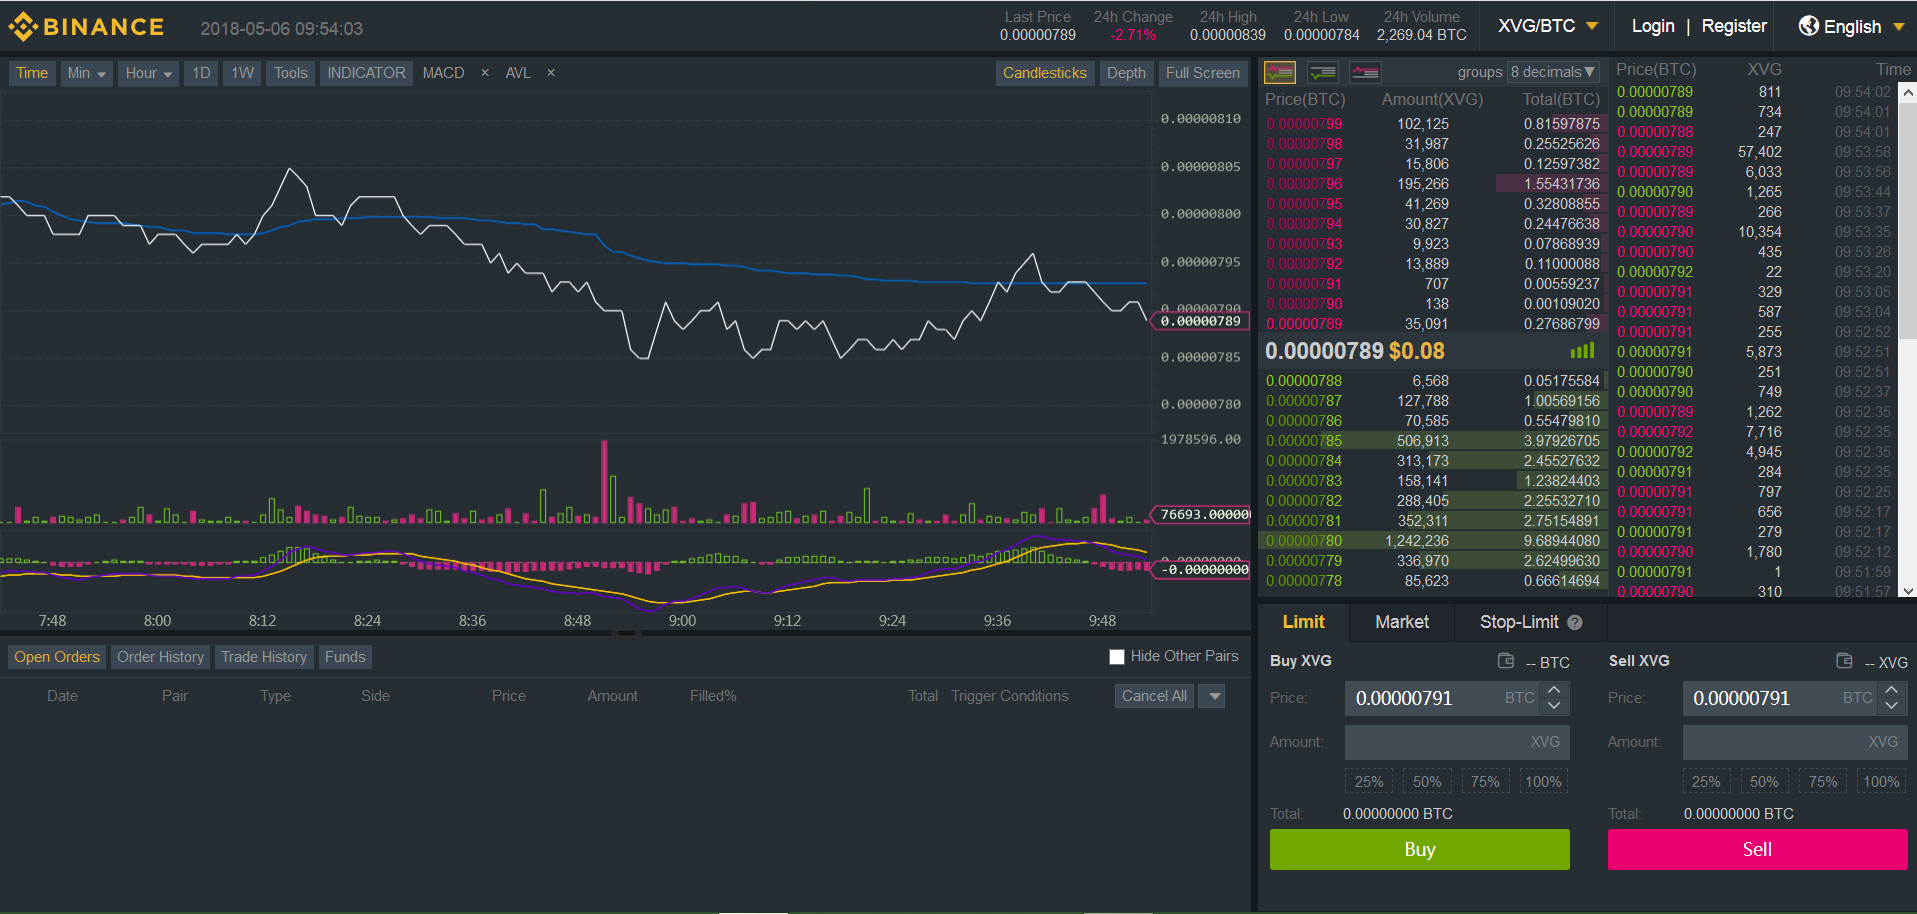This screenshot has height=914, width=1917.
Task: Open chart in Full Screen
Action: [1203, 73]
